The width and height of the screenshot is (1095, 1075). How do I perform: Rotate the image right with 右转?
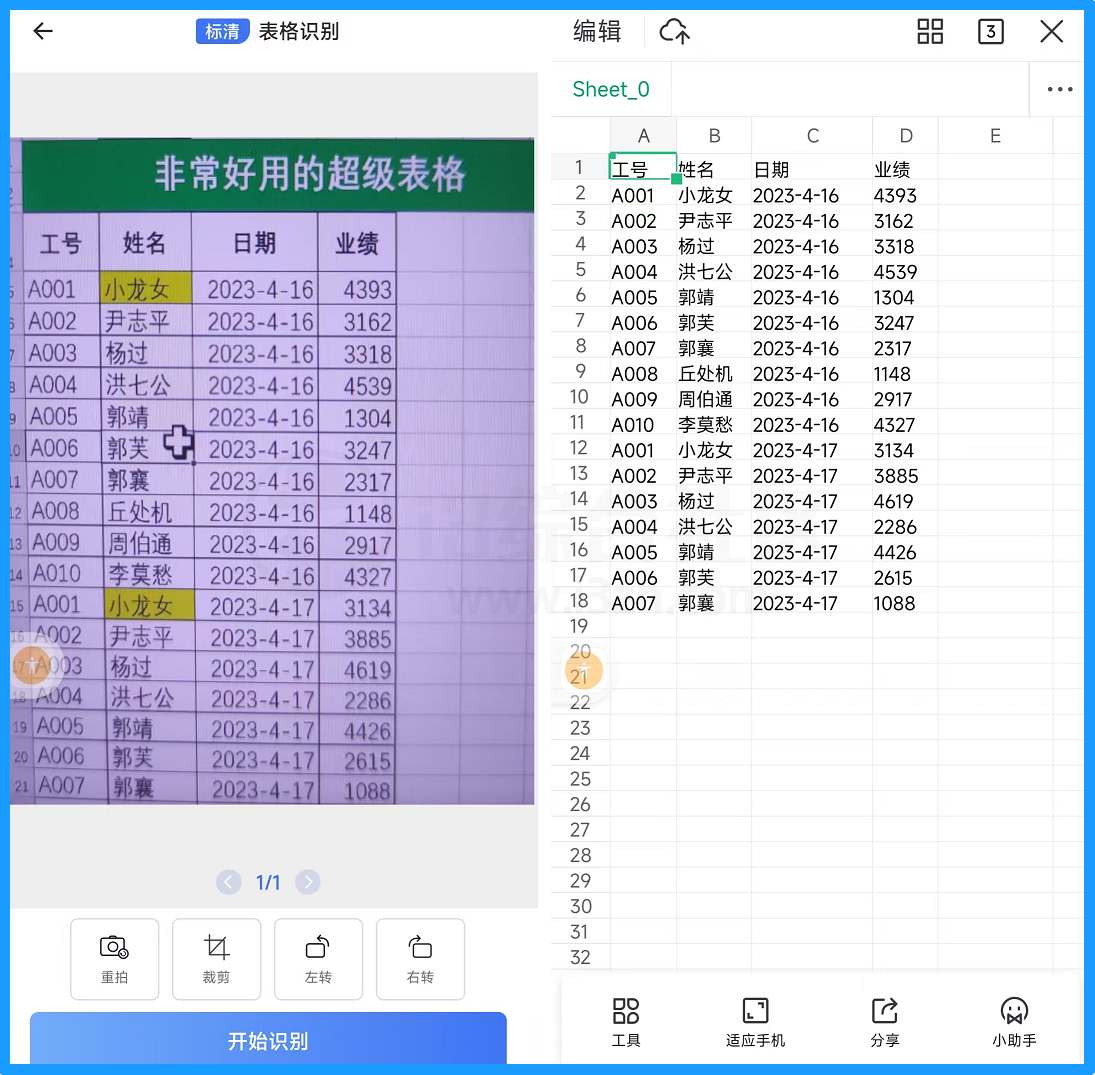(420, 958)
